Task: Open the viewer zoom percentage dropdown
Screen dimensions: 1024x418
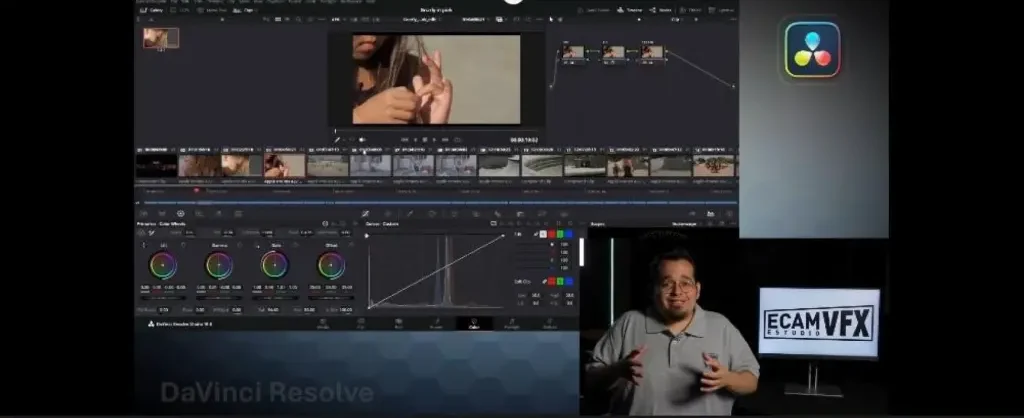Action: pyautogui.click(x=338, y=19)
